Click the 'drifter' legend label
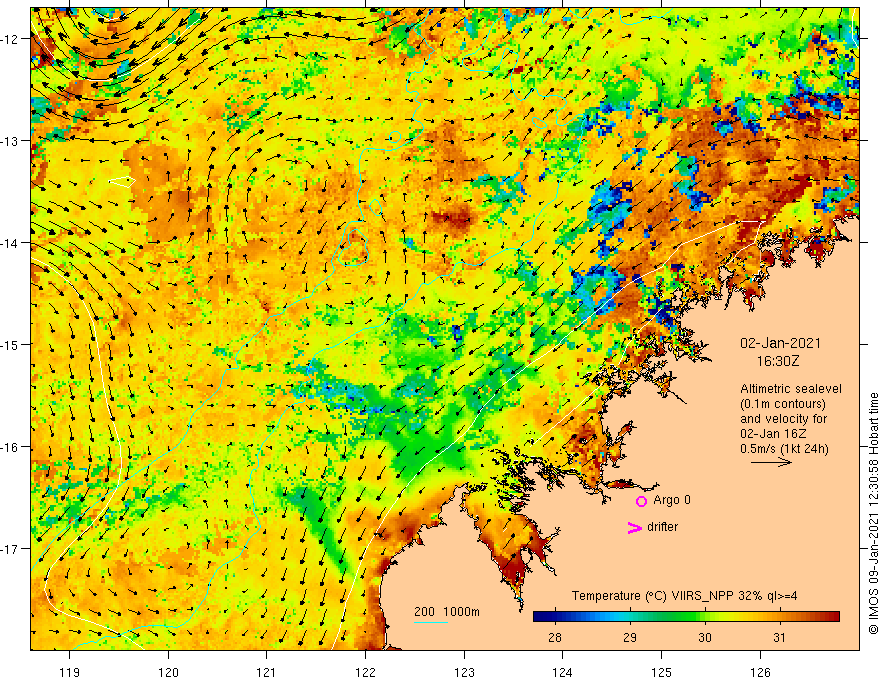 pos(662,527)
